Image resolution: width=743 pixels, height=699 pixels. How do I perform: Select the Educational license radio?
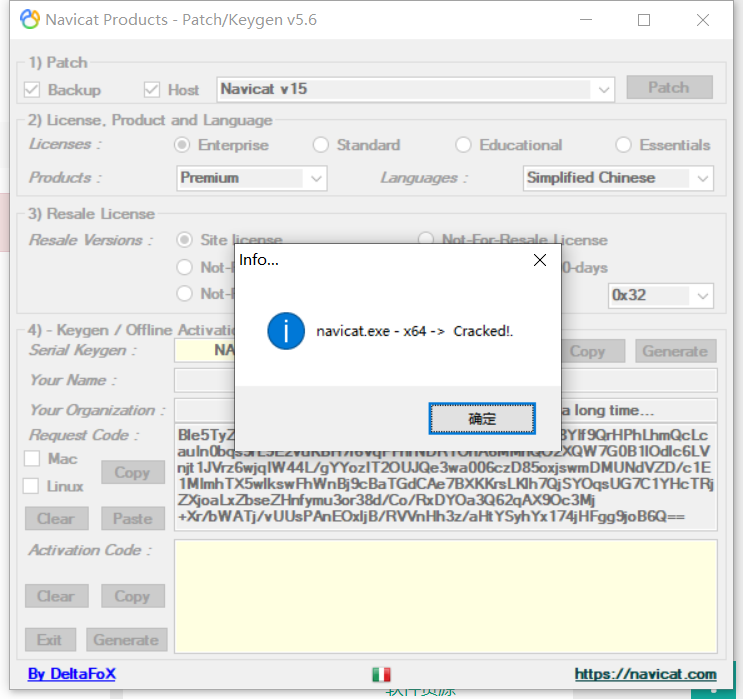pyautogui.click(x=463, y=145)
